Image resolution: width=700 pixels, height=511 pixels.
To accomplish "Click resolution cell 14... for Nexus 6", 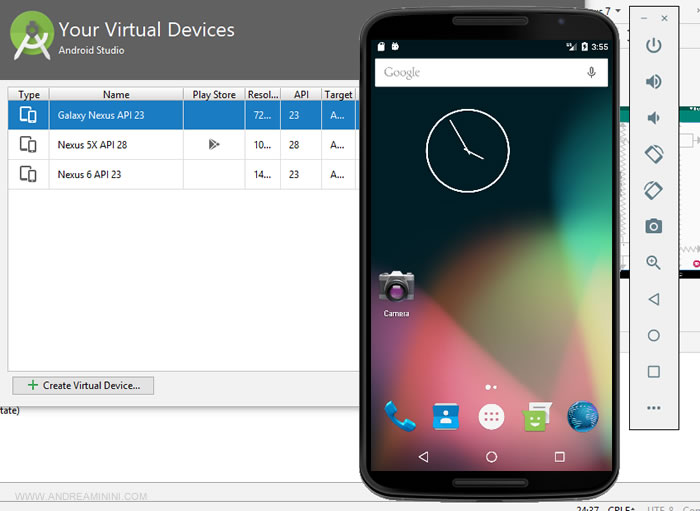I will pos(262,174).
